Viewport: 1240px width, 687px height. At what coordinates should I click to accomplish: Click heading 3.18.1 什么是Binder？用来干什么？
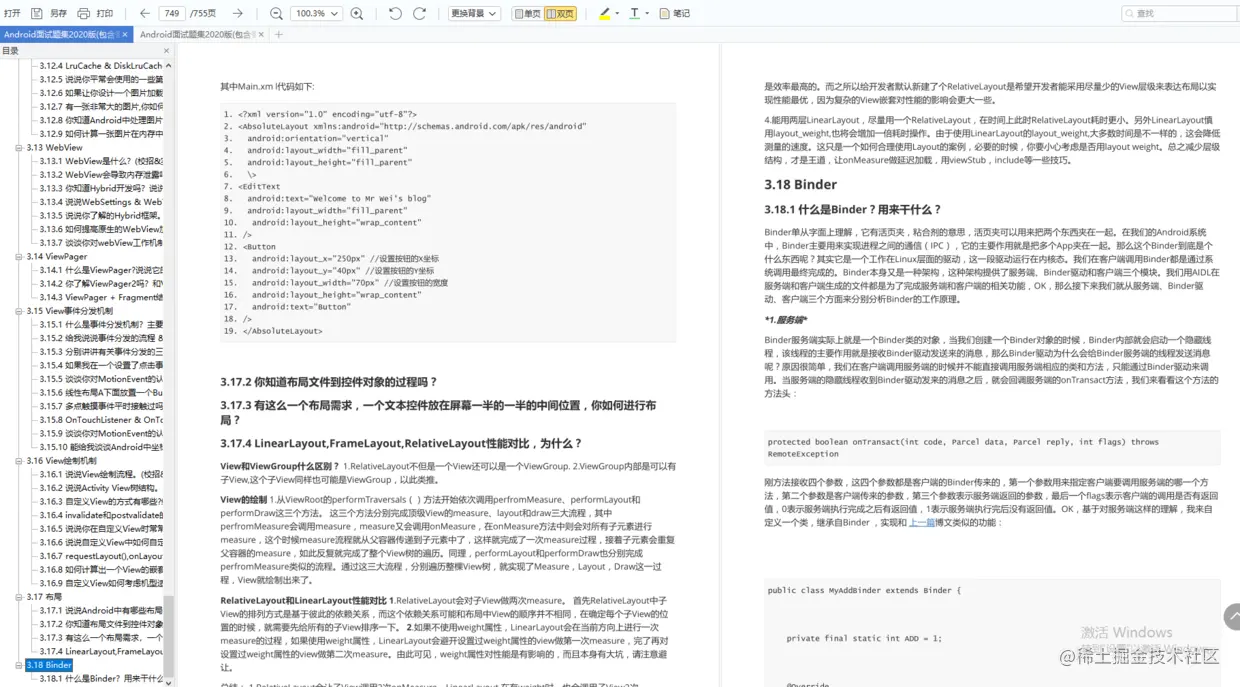[x=853, y=209]
